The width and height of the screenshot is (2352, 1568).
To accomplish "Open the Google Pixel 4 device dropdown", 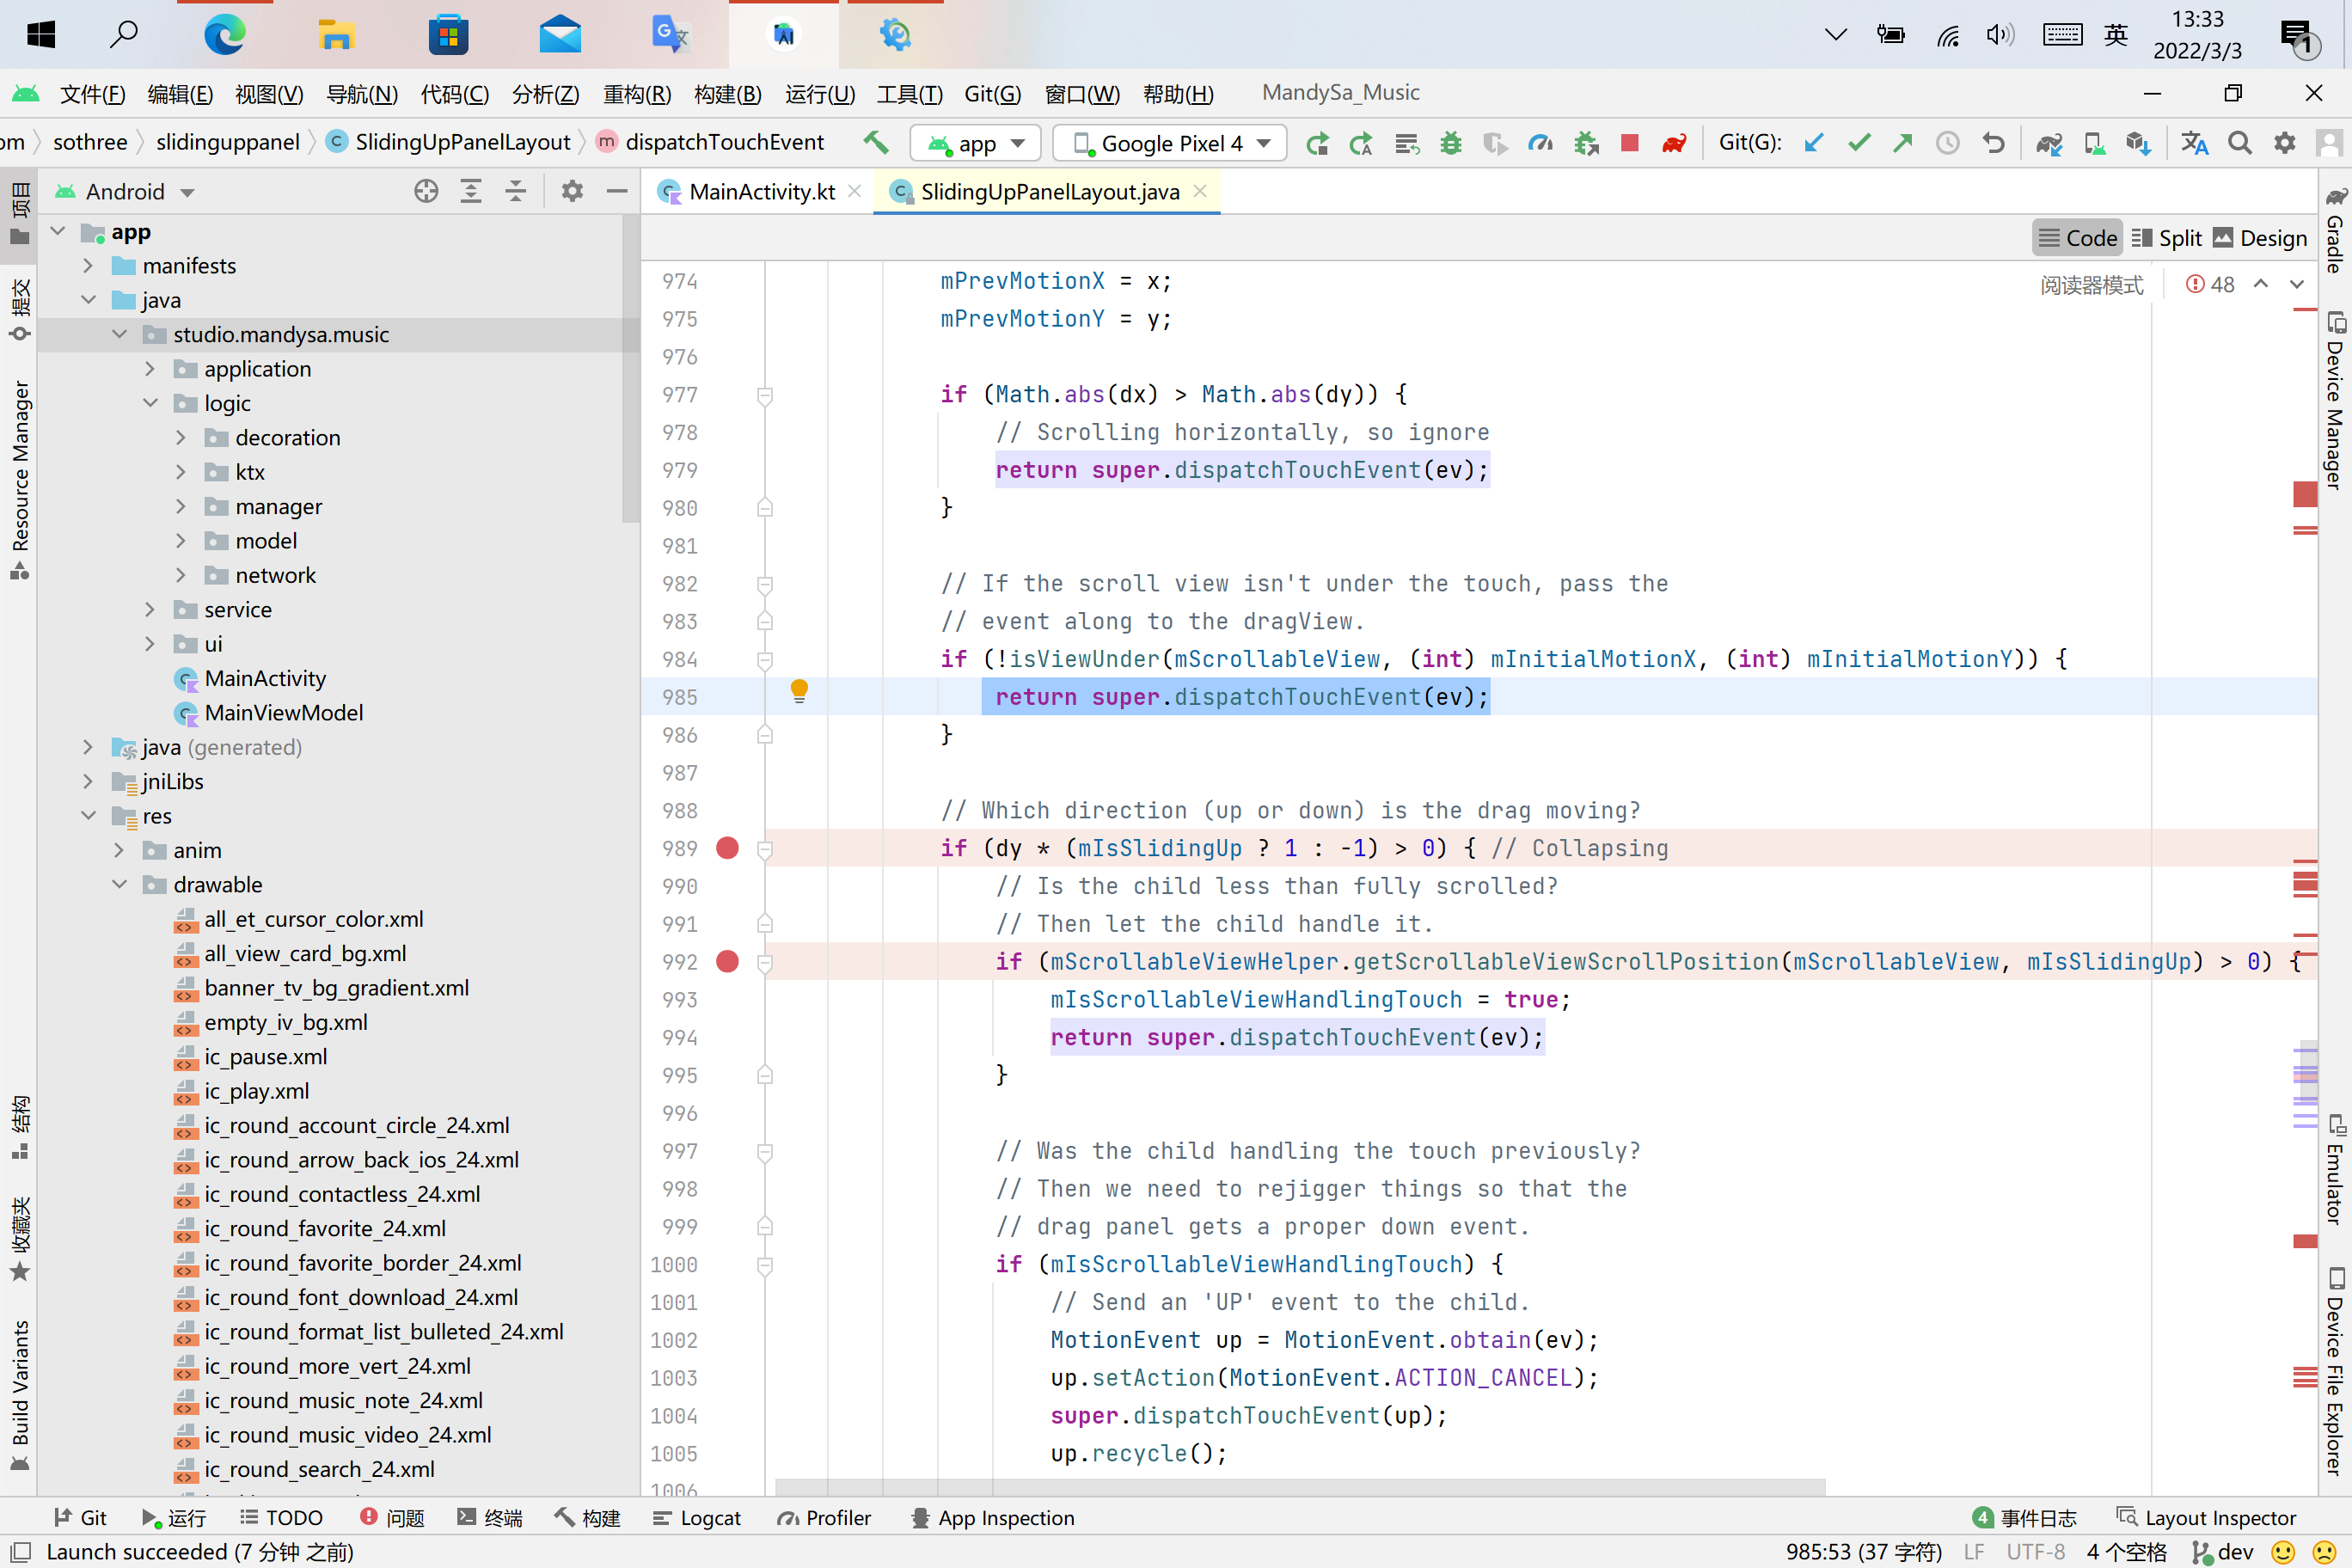I will (x=1169, y=144).
